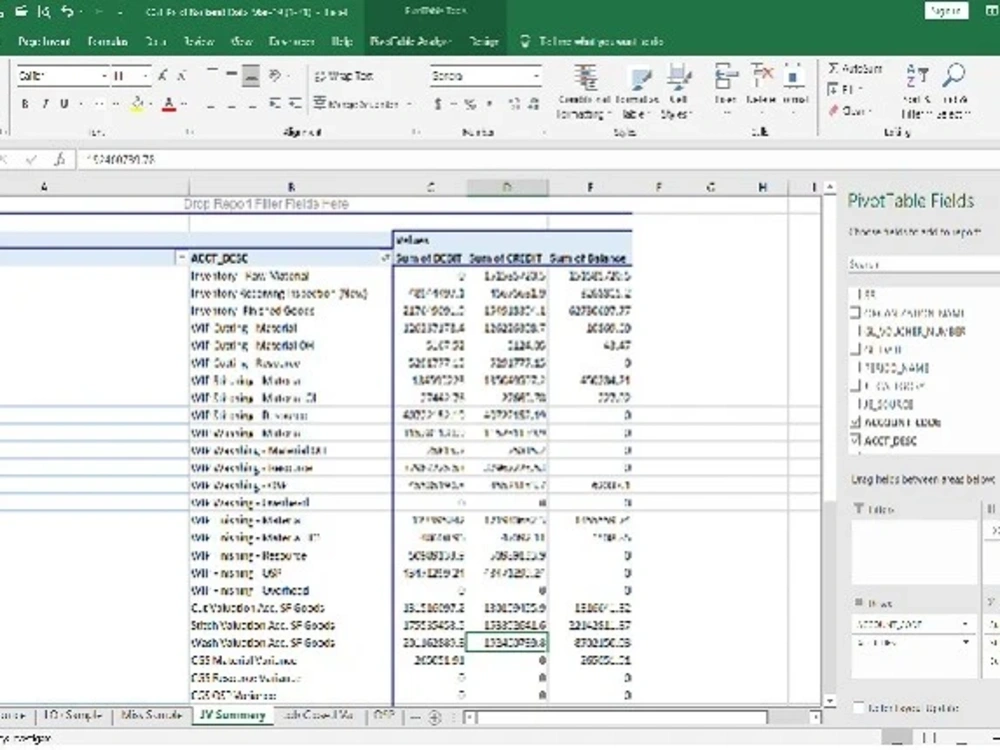The image size is (1000, 750).
Task: Enable Wrap Text
Action: coord(343,76)
